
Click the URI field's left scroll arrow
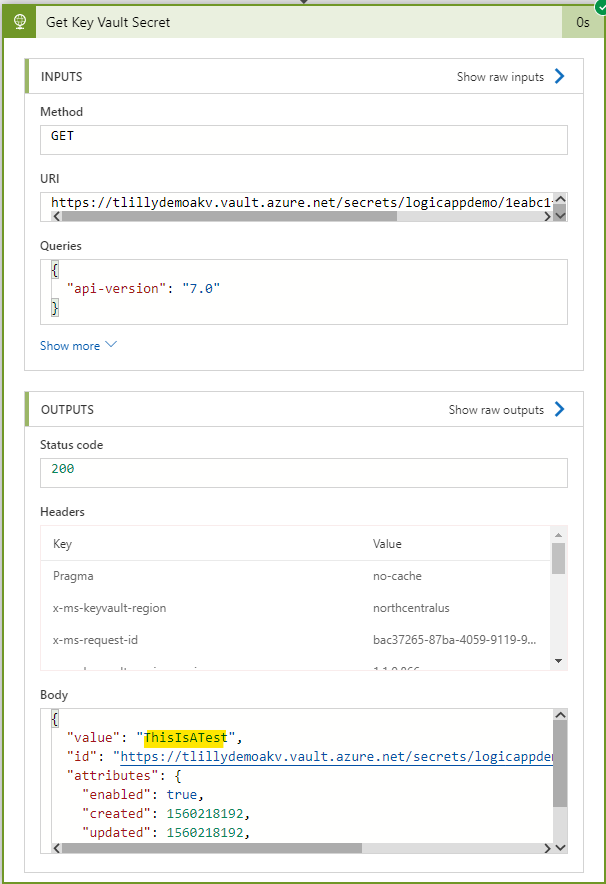point(56,216)
